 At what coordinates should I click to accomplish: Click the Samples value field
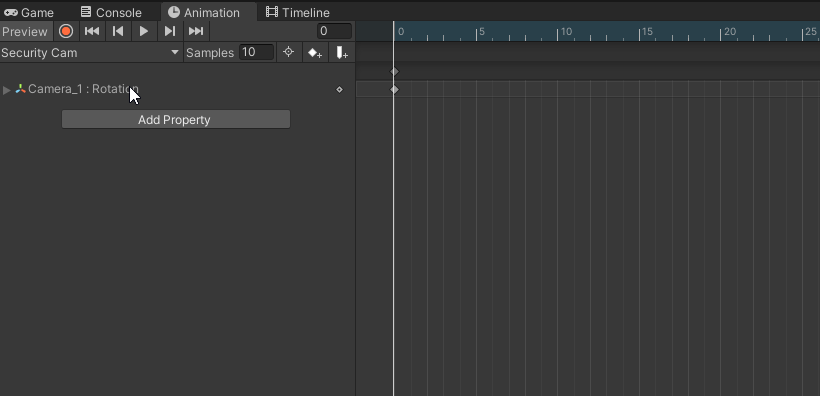[256, 52]
